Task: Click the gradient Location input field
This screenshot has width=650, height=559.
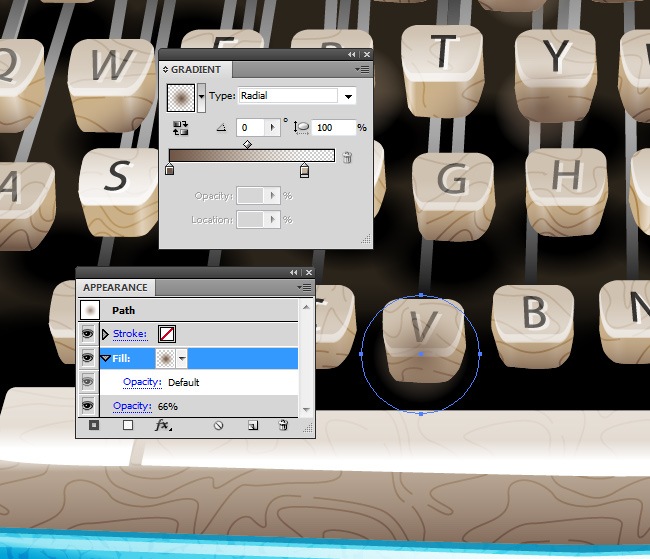Action: (250, 219)
